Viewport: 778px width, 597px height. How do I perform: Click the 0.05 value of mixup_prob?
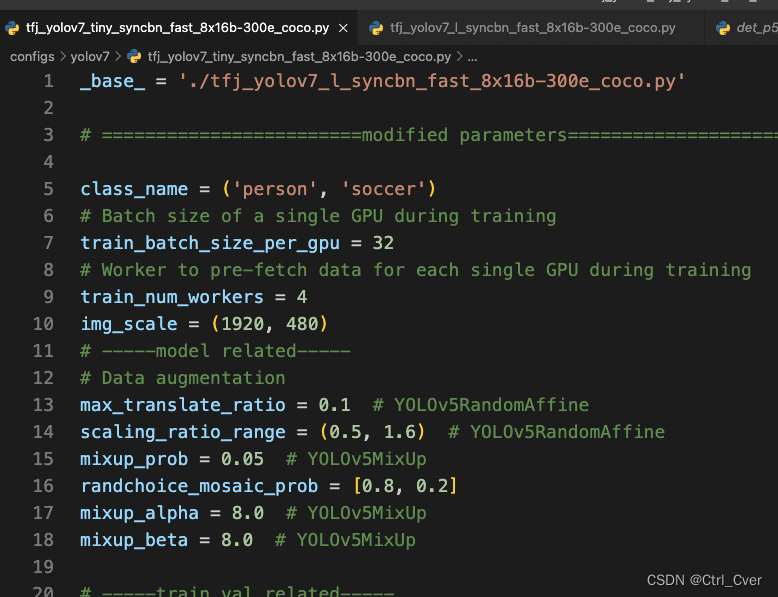(242, 459)
